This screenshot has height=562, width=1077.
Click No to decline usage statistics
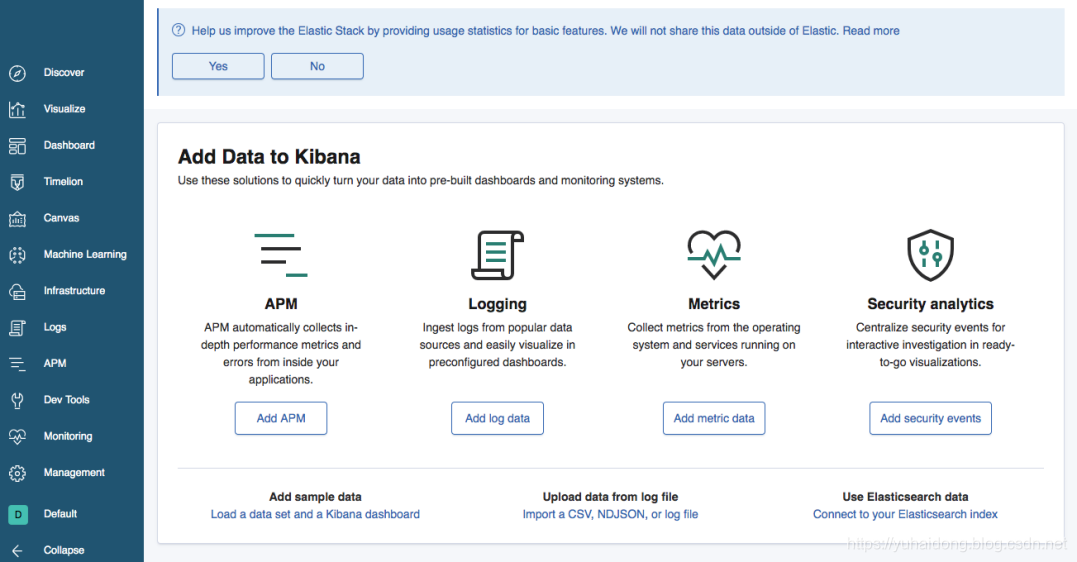[x=317, y=66]
